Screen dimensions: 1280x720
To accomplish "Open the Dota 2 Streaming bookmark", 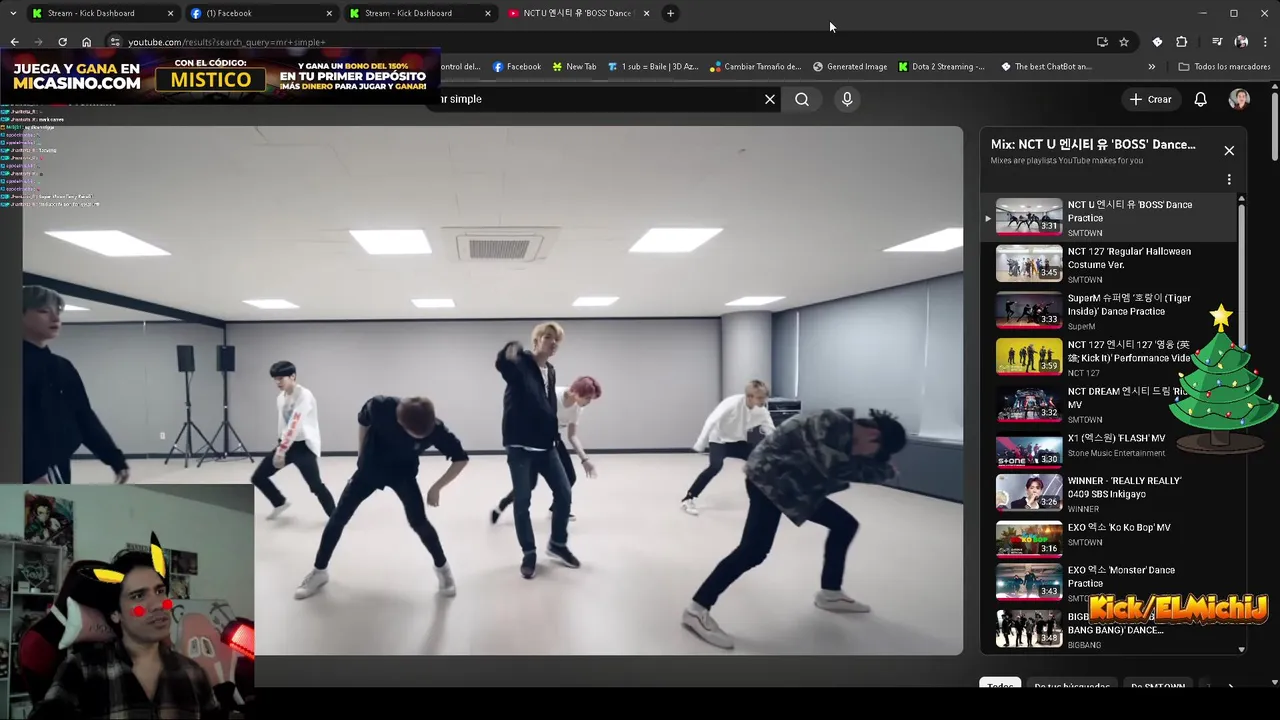I will click(x=941, y=67).
